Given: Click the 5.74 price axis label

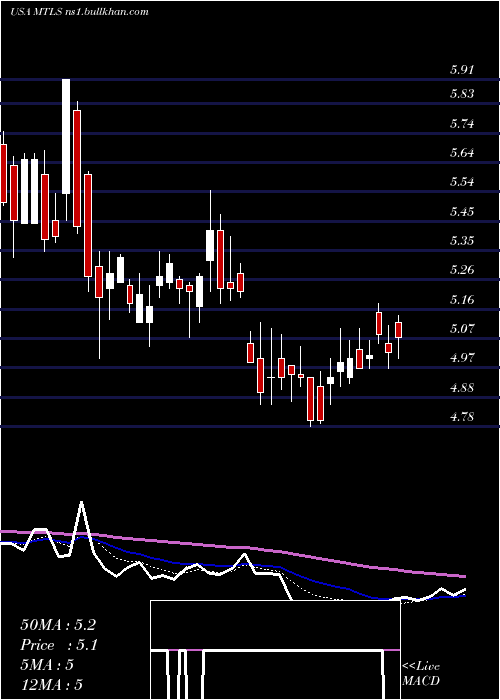Looking at the screenshot, I should click(462, 124).
